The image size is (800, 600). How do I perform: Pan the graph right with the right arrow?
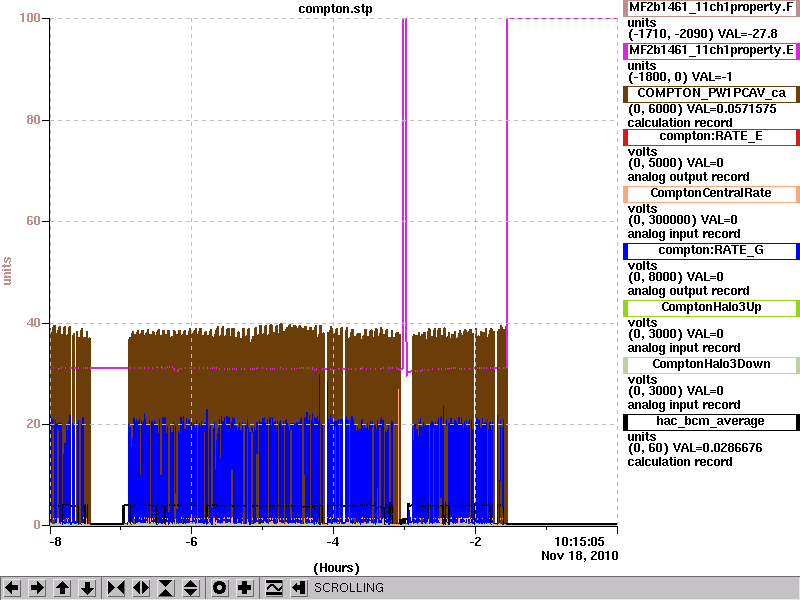coord(37,588)
